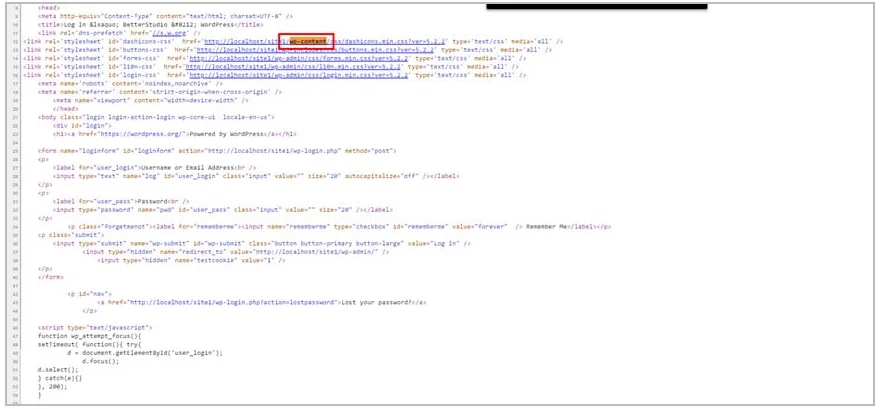880x409 pixels.
Task: Click the script type="text/javascript" tag
Action: (94, 328)
